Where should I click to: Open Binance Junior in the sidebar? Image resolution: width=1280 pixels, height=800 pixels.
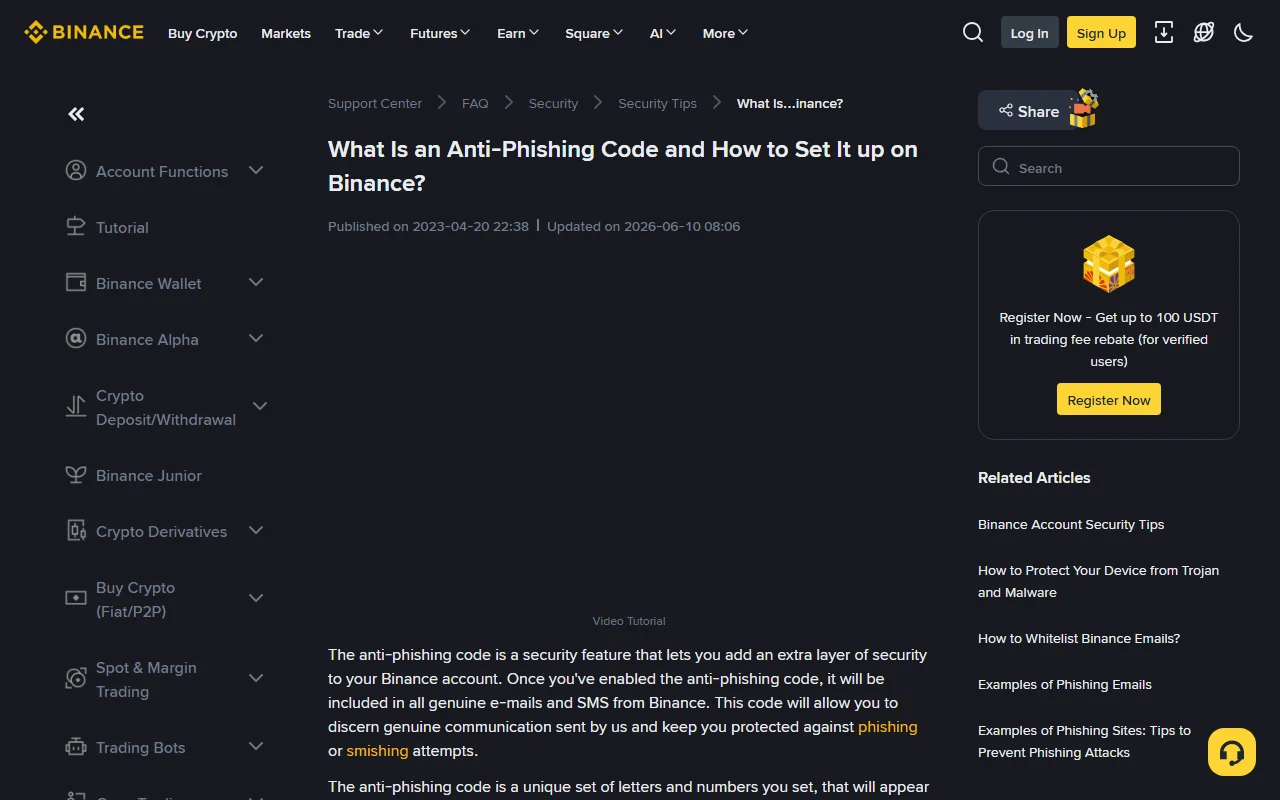point(149,476)
